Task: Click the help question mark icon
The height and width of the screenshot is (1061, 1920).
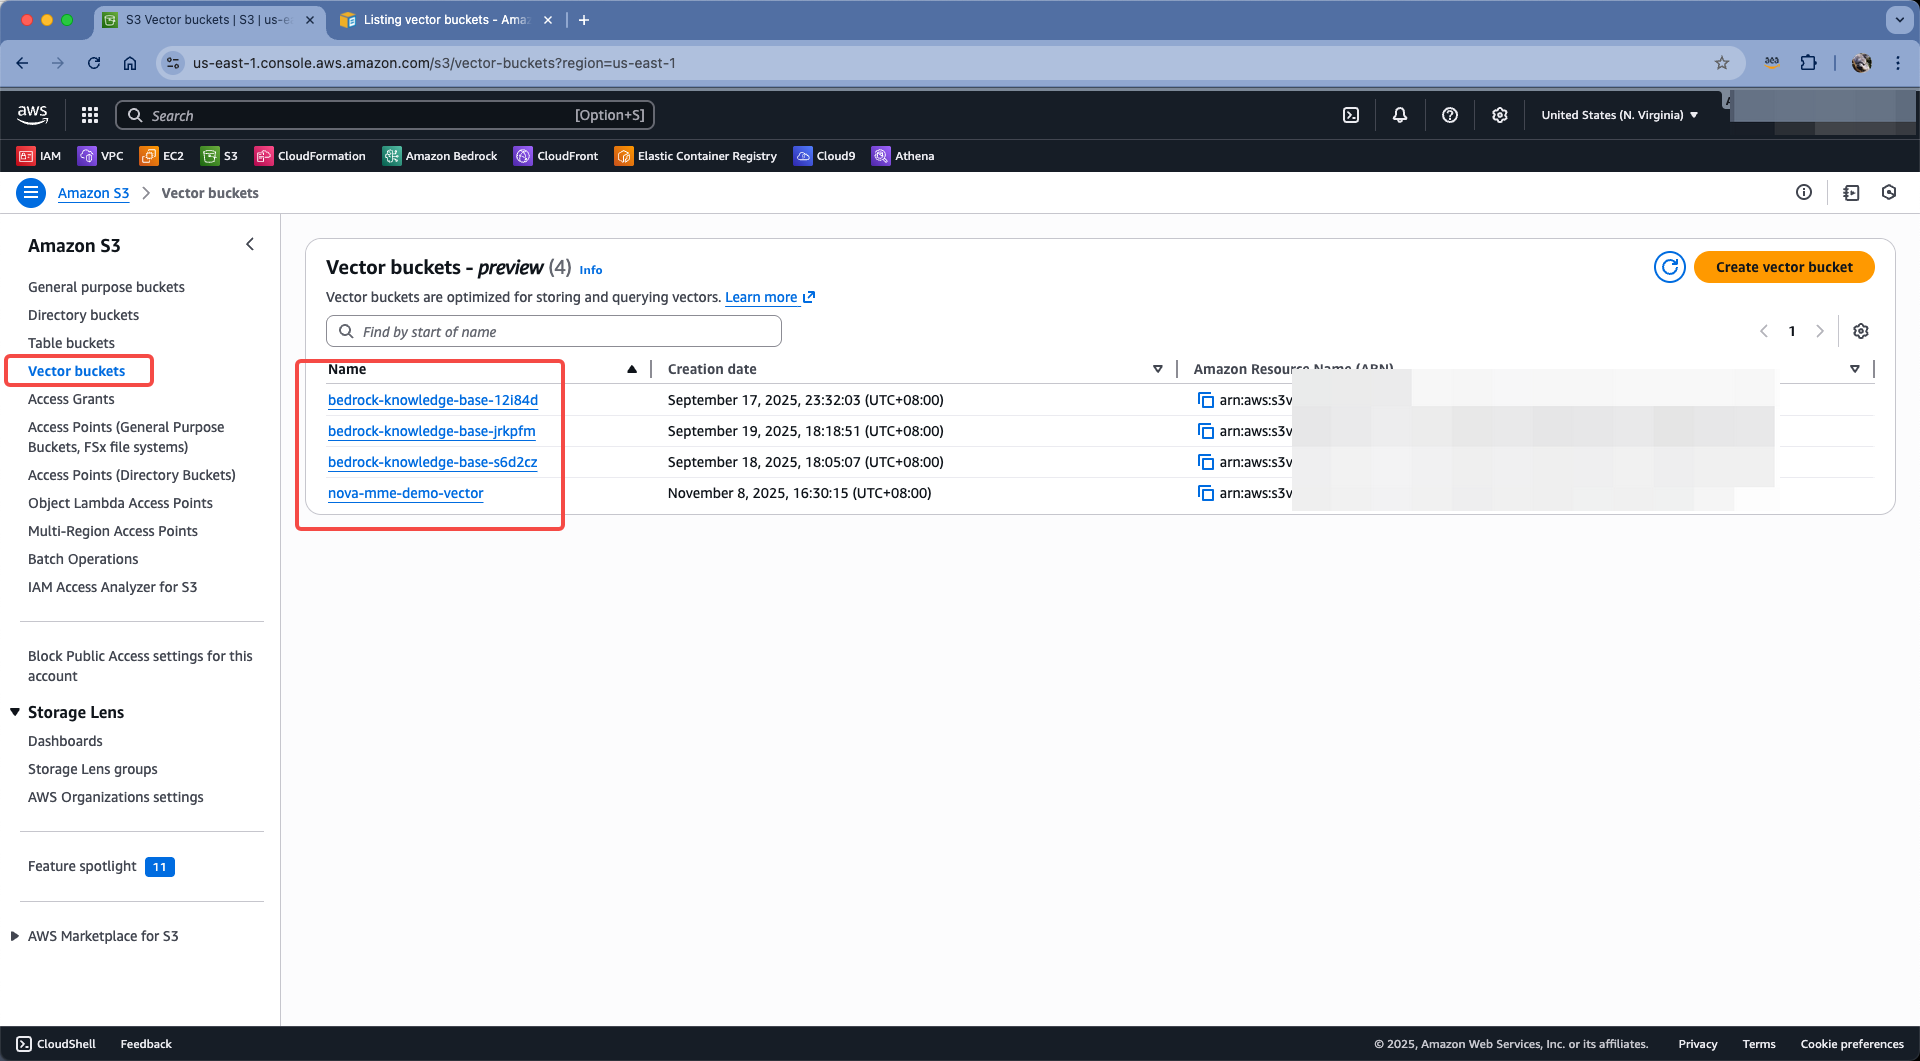Action: (1449, 115)
